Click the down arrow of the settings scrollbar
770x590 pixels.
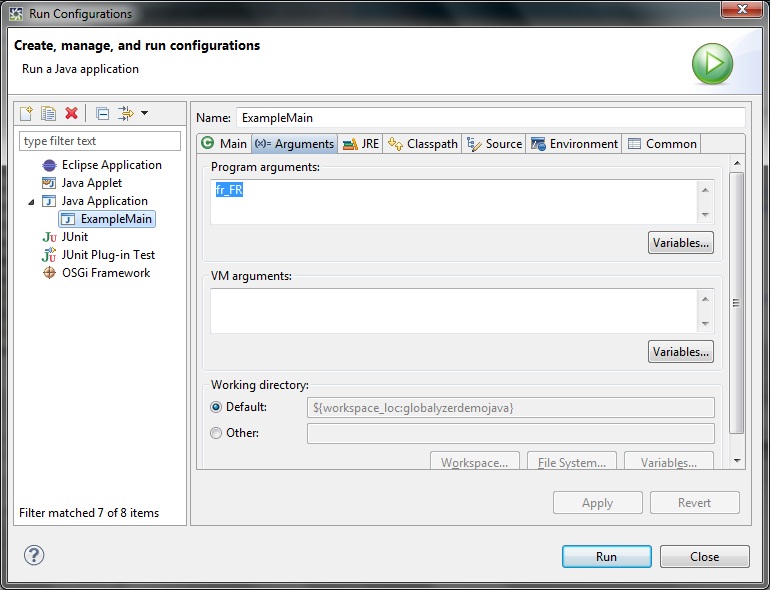737,460
